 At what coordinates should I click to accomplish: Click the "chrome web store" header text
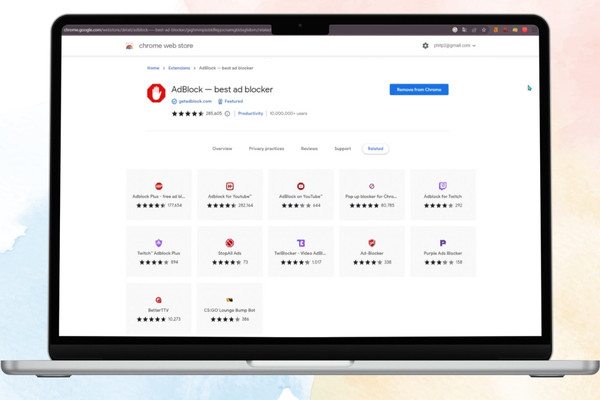coord(166,46)
